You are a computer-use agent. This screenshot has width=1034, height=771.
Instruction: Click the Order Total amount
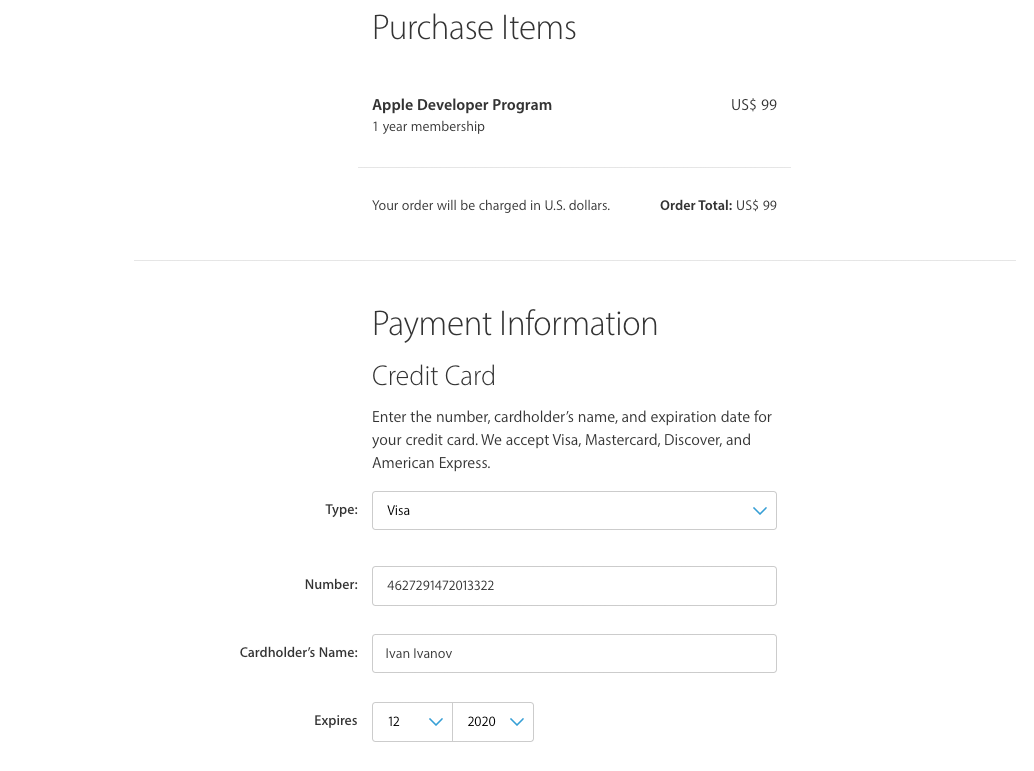756,206
